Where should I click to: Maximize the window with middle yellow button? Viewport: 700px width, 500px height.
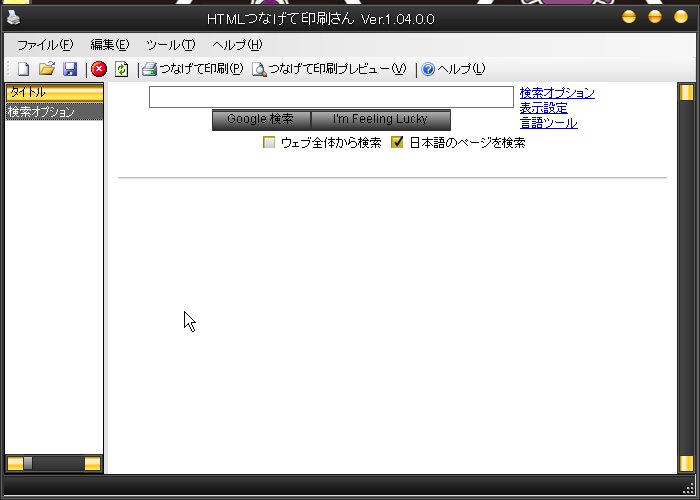tap(654, 17)
